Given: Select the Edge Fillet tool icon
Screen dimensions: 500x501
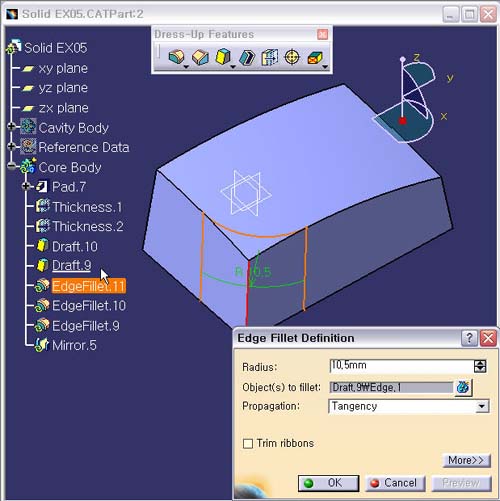Looking at the screenshot, I should click(x=177, y=57).
